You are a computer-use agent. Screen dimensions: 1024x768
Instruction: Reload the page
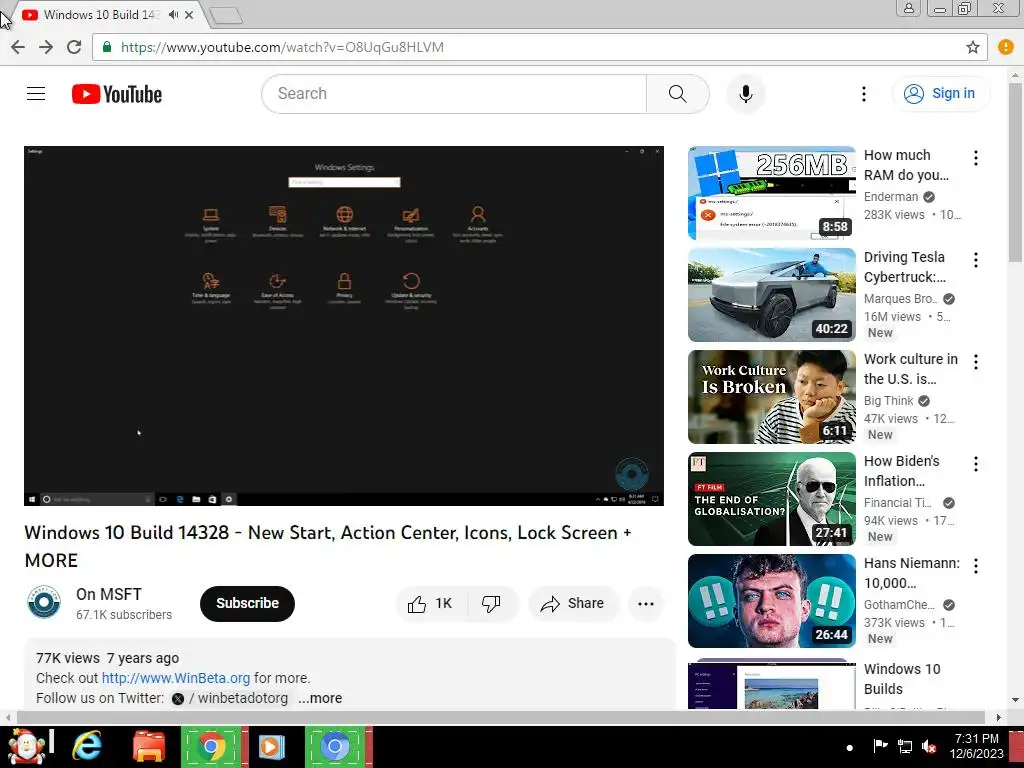tap(74, 47)
